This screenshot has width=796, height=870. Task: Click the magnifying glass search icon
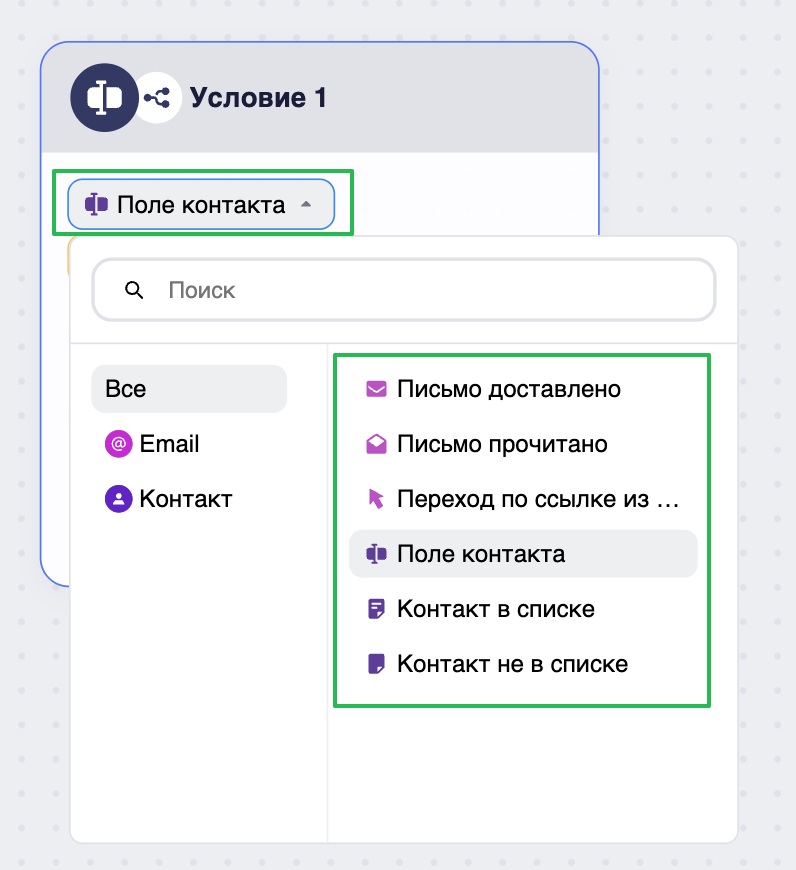(134, 290)
